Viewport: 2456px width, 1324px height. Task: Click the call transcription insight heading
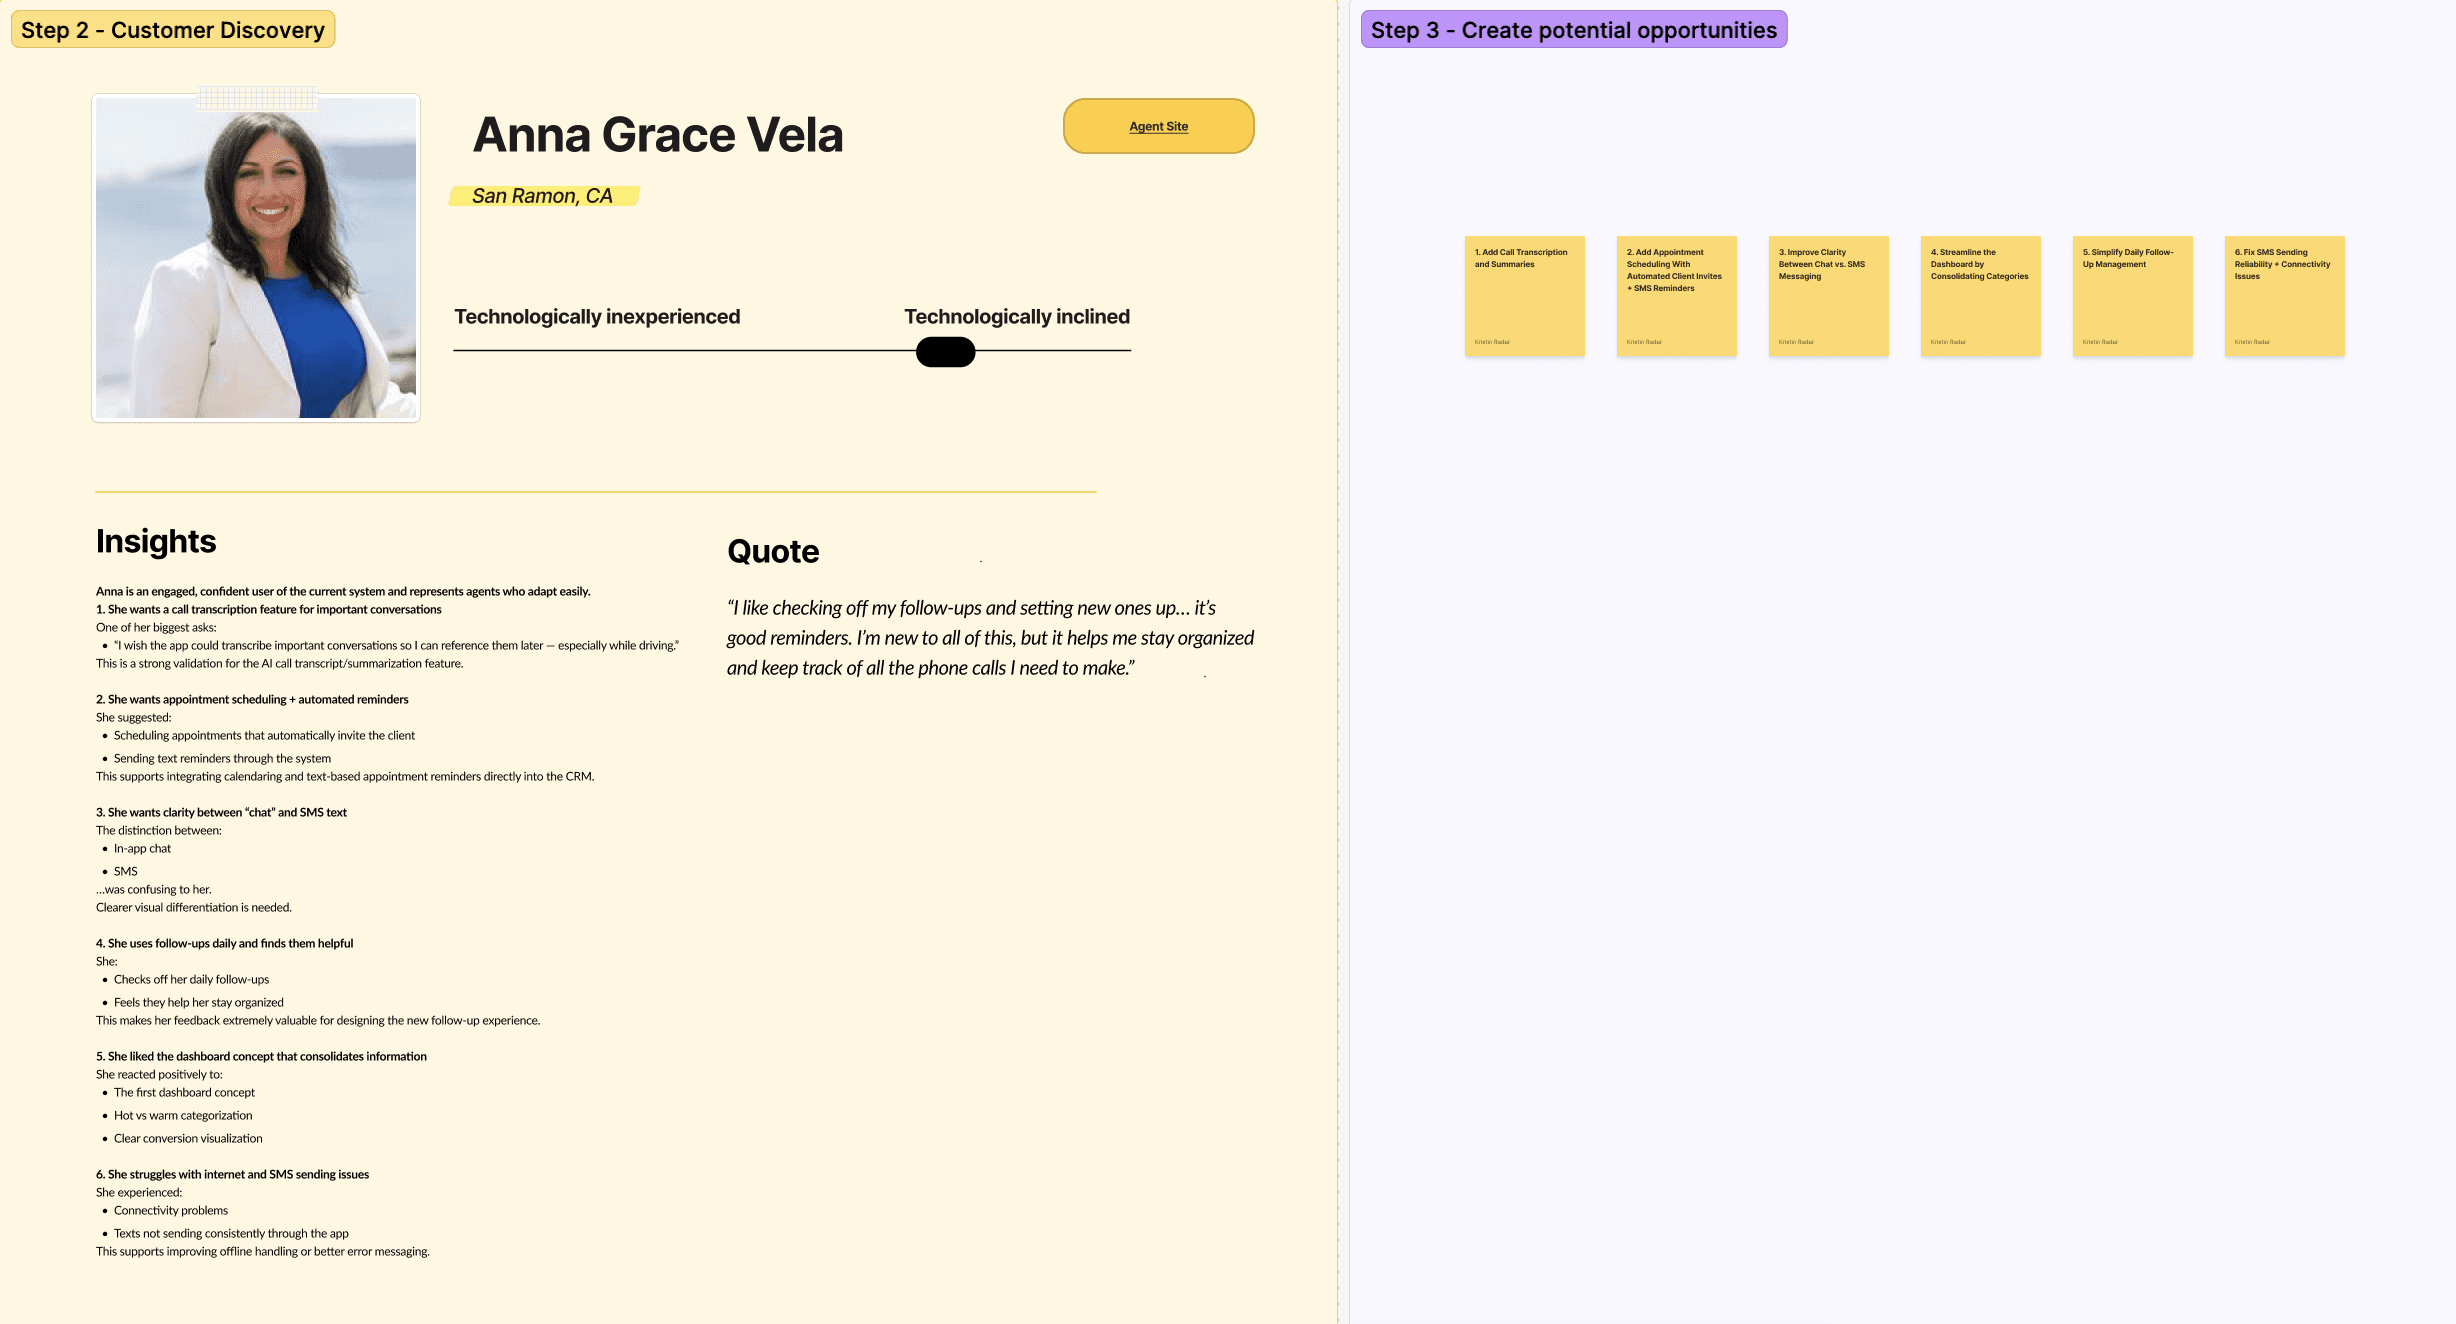pos(269,609)
